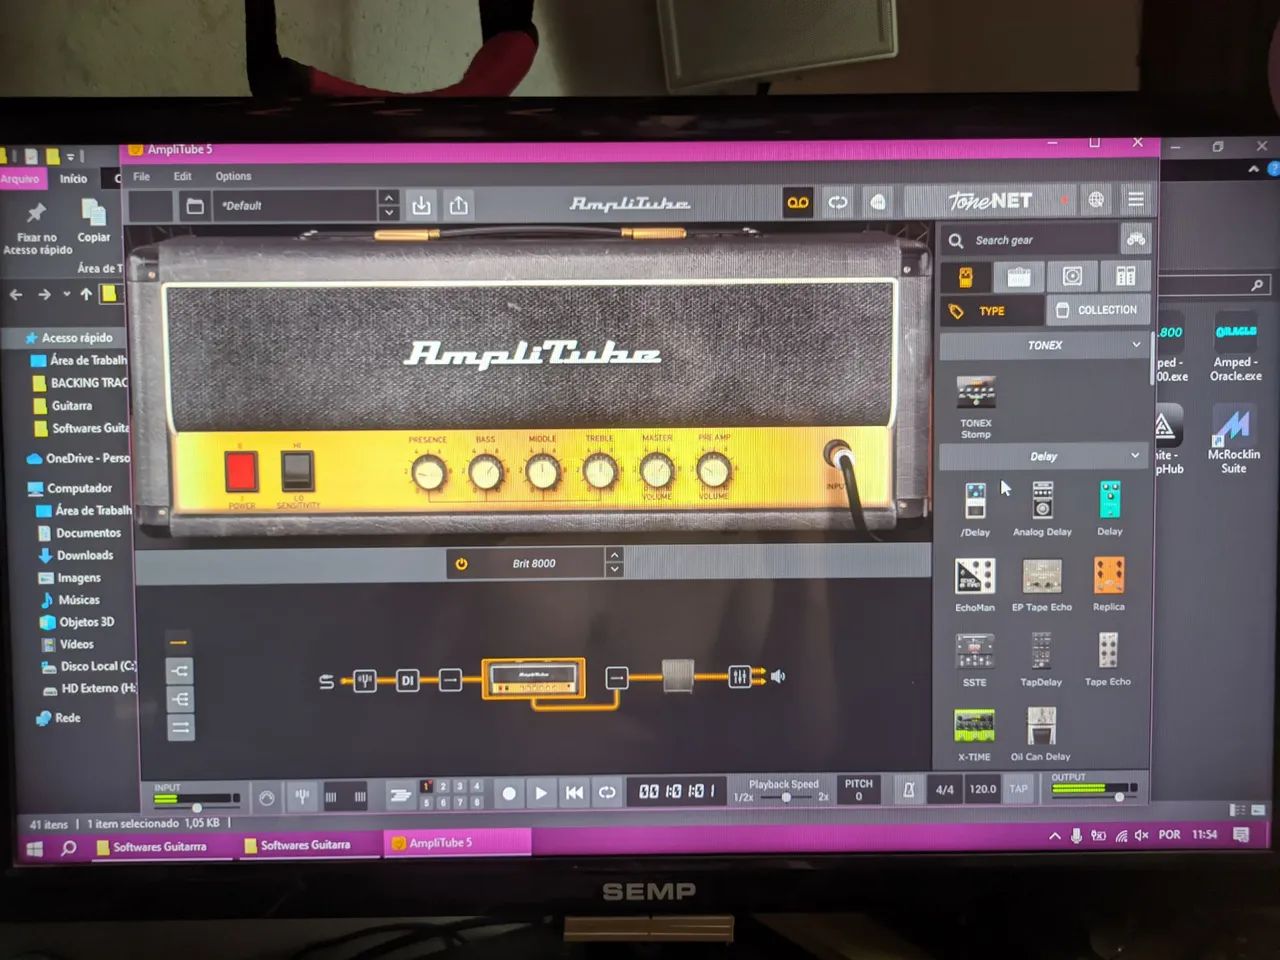Toggle the metronome icon
1280x960 pixels.
pyautogui.click(x=909, y=790)
